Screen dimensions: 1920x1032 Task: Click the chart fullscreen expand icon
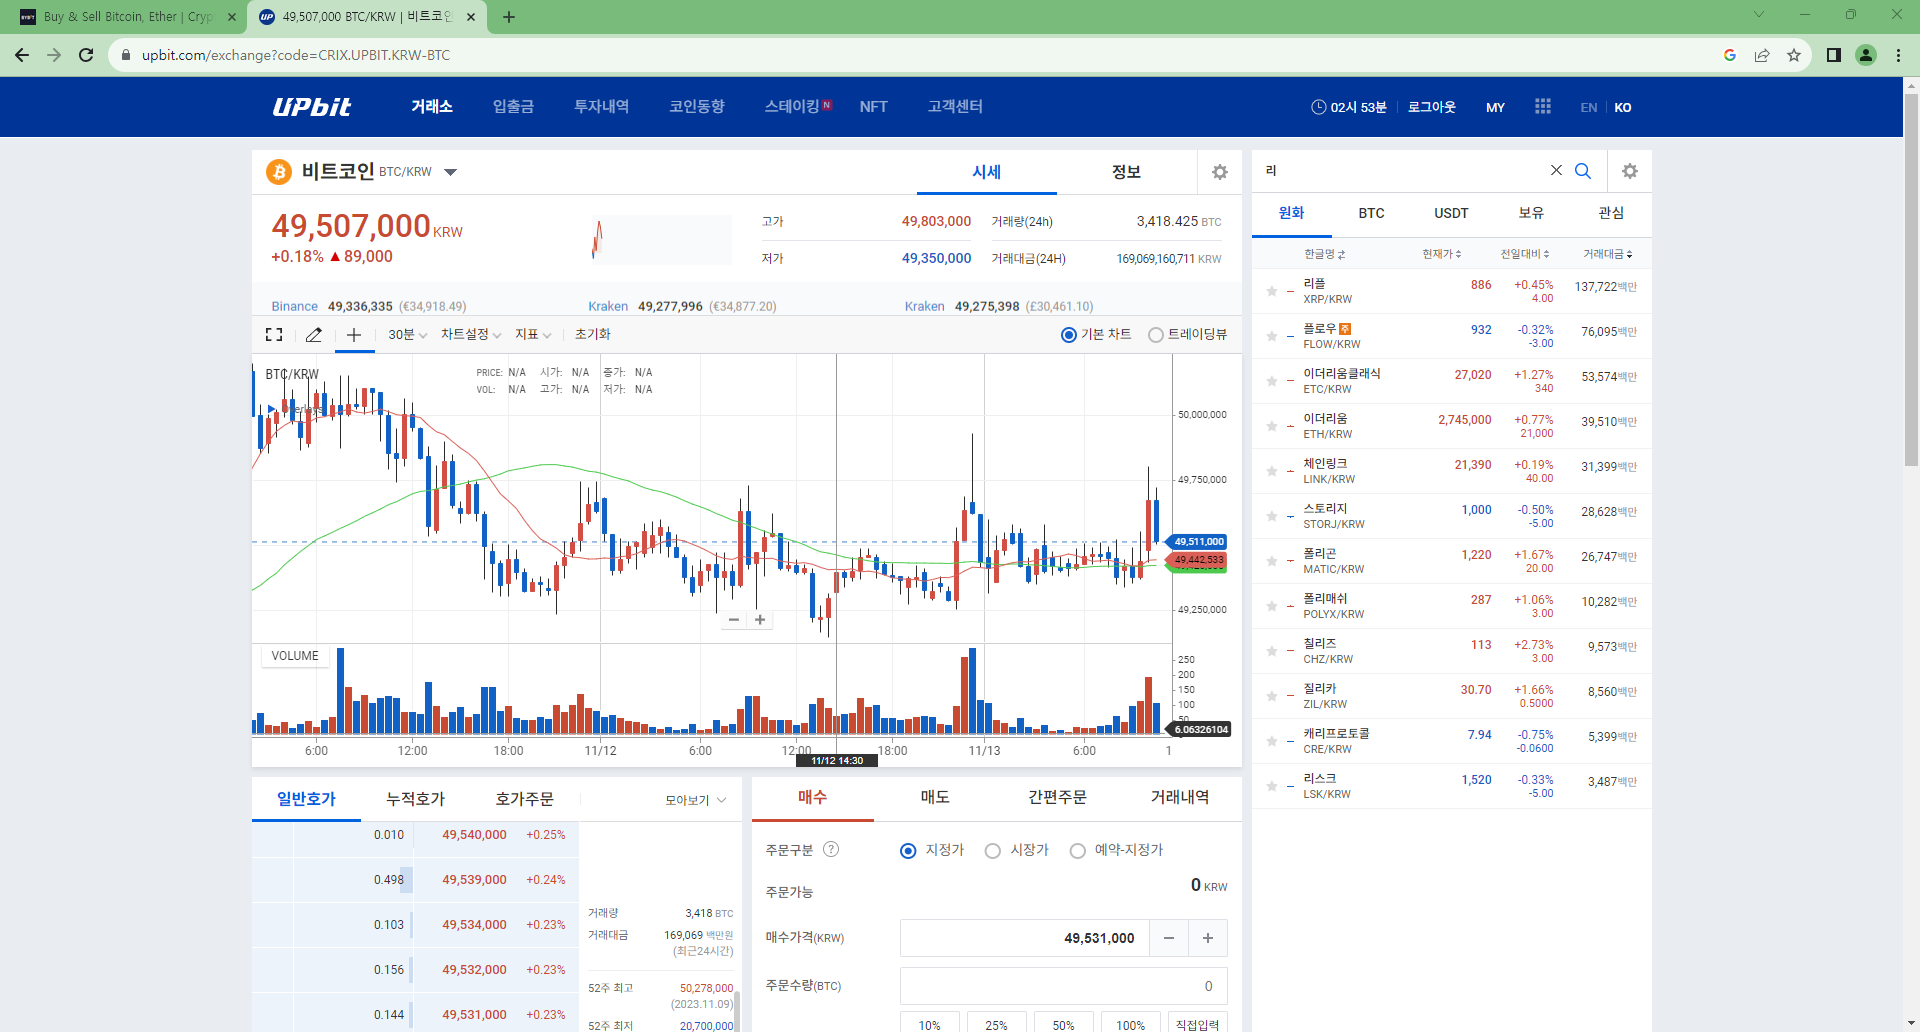point(274,335)
